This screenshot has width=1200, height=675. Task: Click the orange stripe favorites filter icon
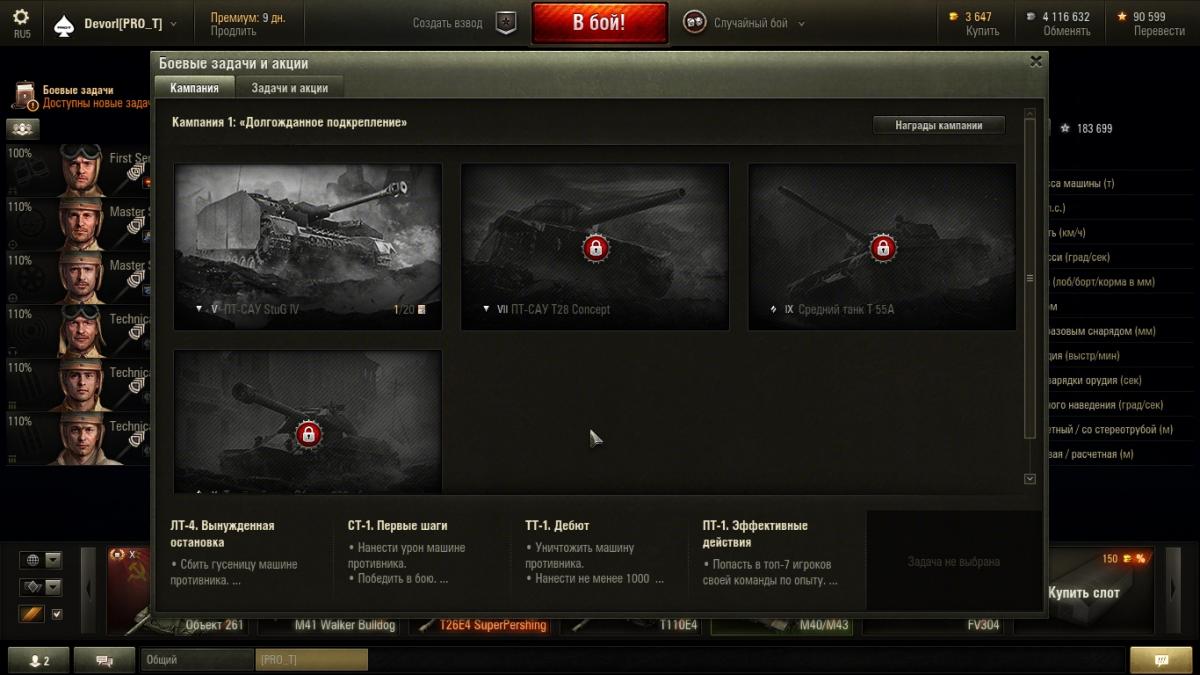coord(32,614)
